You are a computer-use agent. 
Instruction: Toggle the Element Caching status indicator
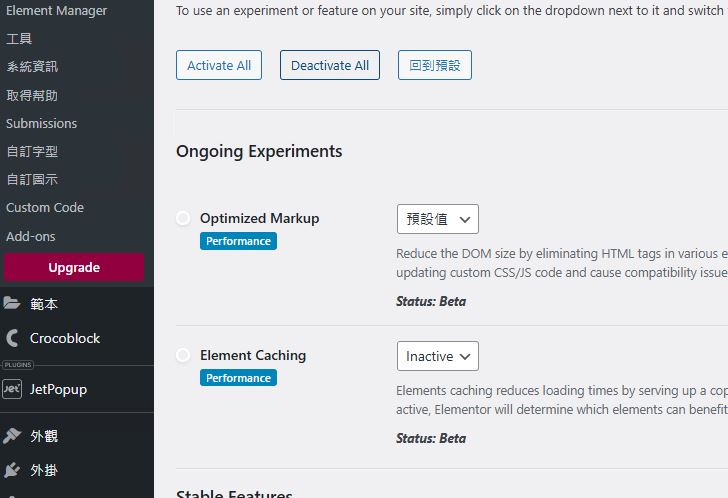tap(183, 355)
